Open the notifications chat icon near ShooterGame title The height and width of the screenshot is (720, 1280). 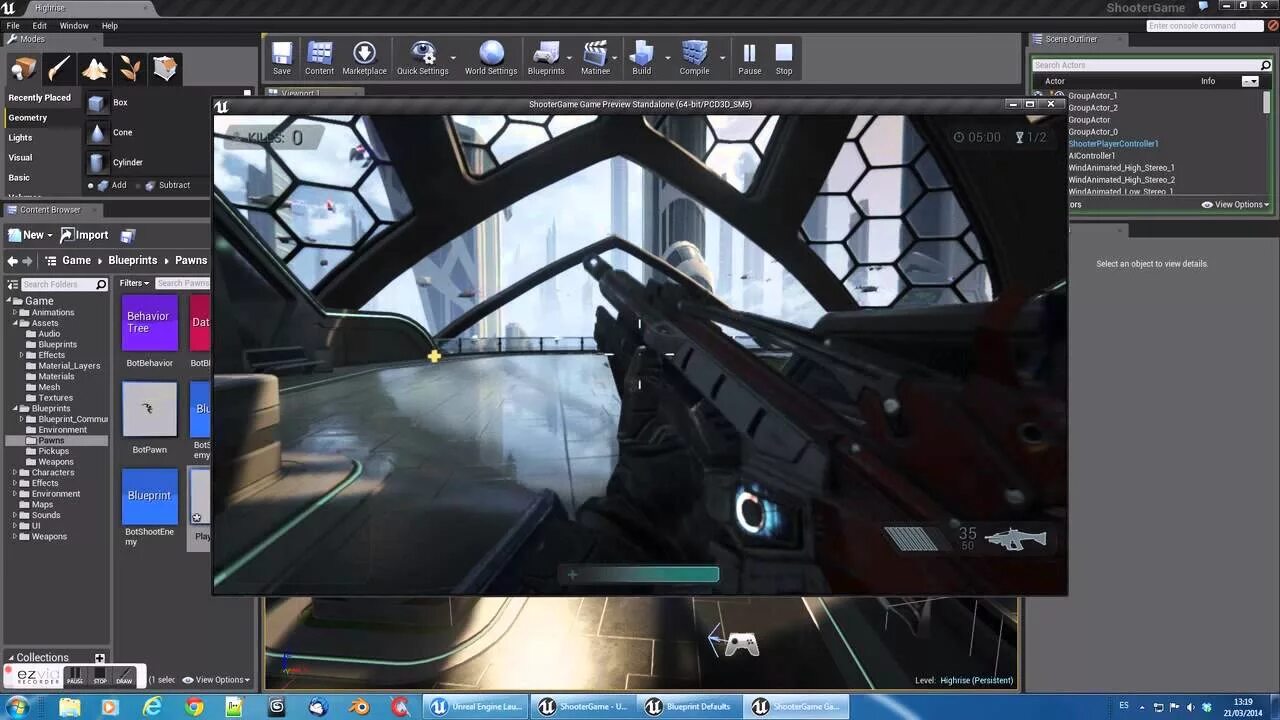coord(1203,6)
